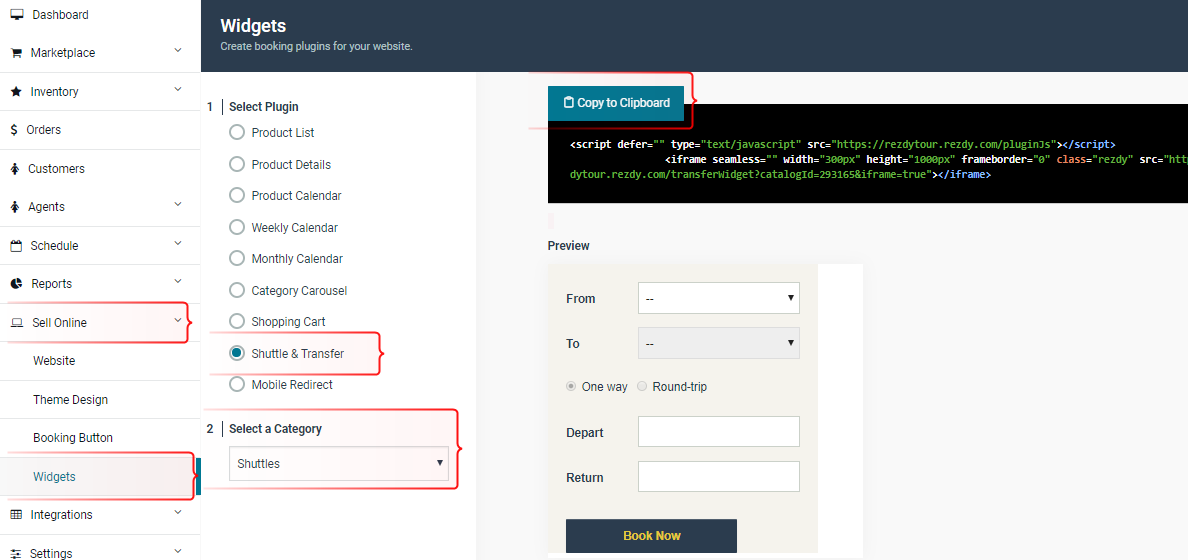Choose One way trip option
Screen dimensions: 1188x560
571,386
